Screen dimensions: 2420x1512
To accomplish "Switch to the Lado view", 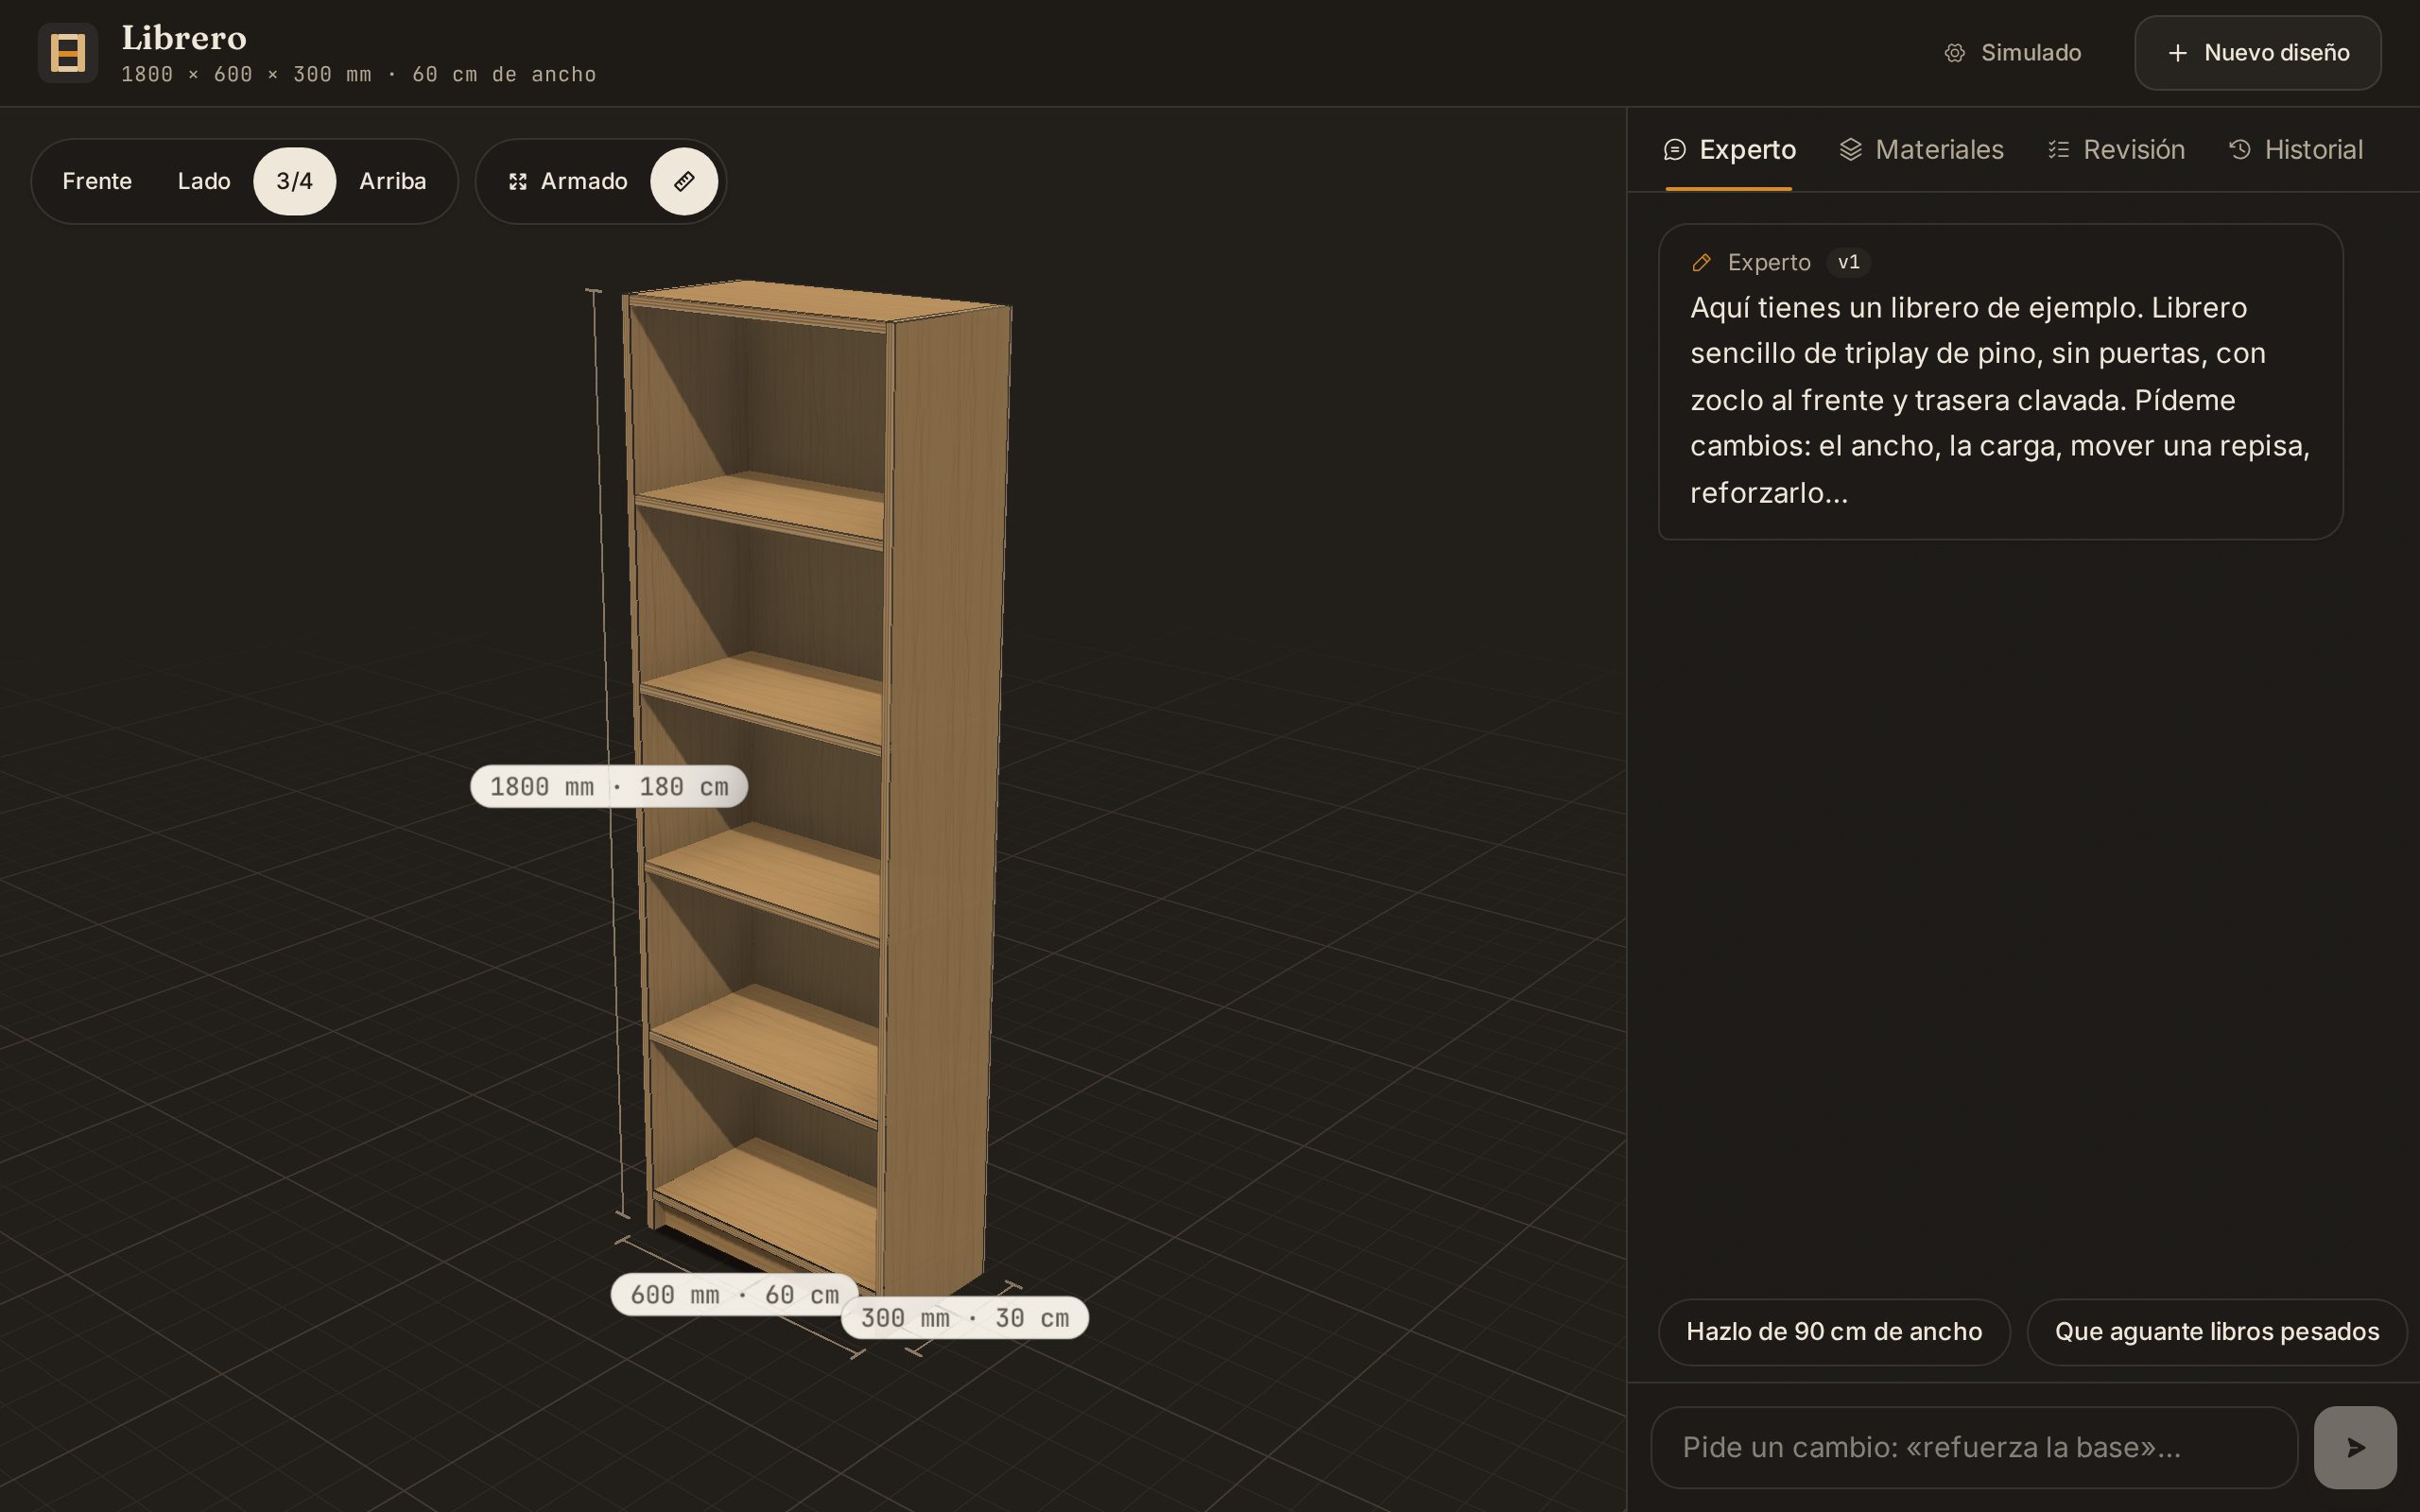I will [x=204, y=181].
